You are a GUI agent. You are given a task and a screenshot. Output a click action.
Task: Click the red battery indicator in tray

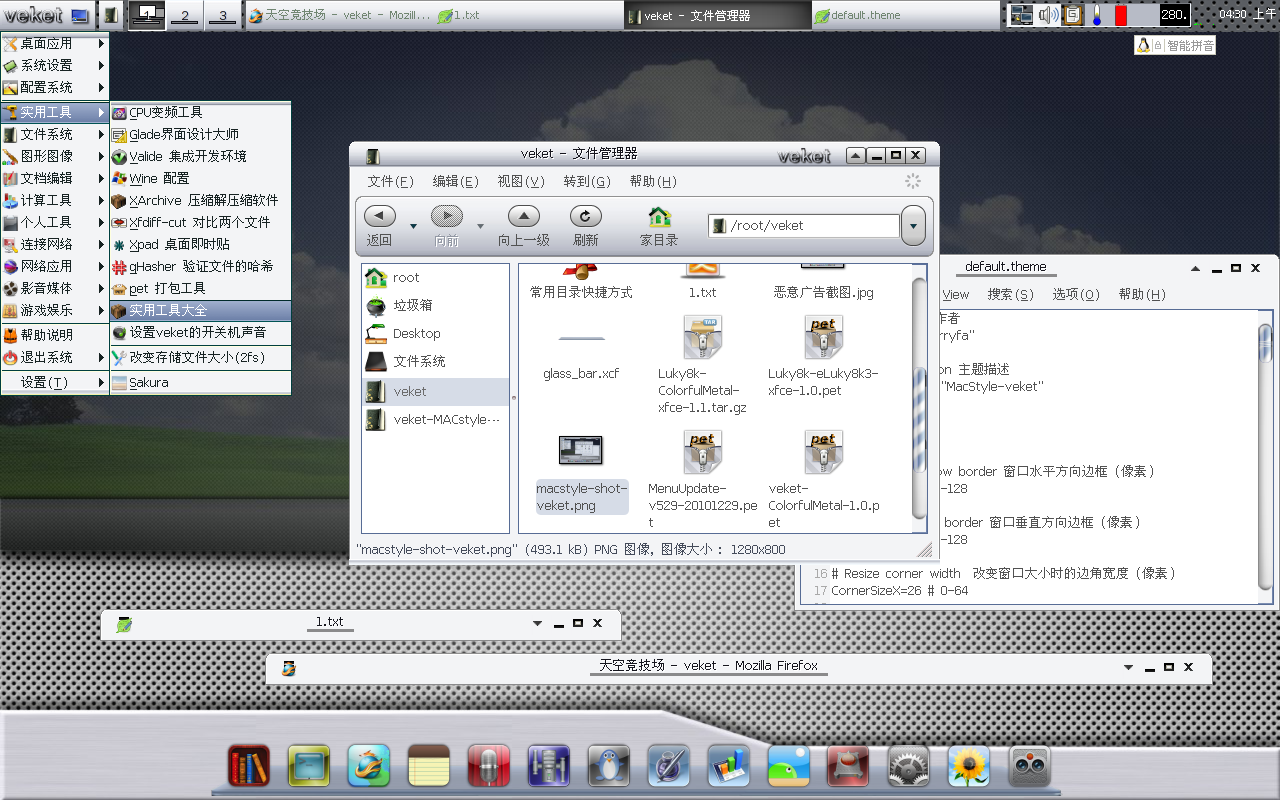click(x=1121, y=15)
